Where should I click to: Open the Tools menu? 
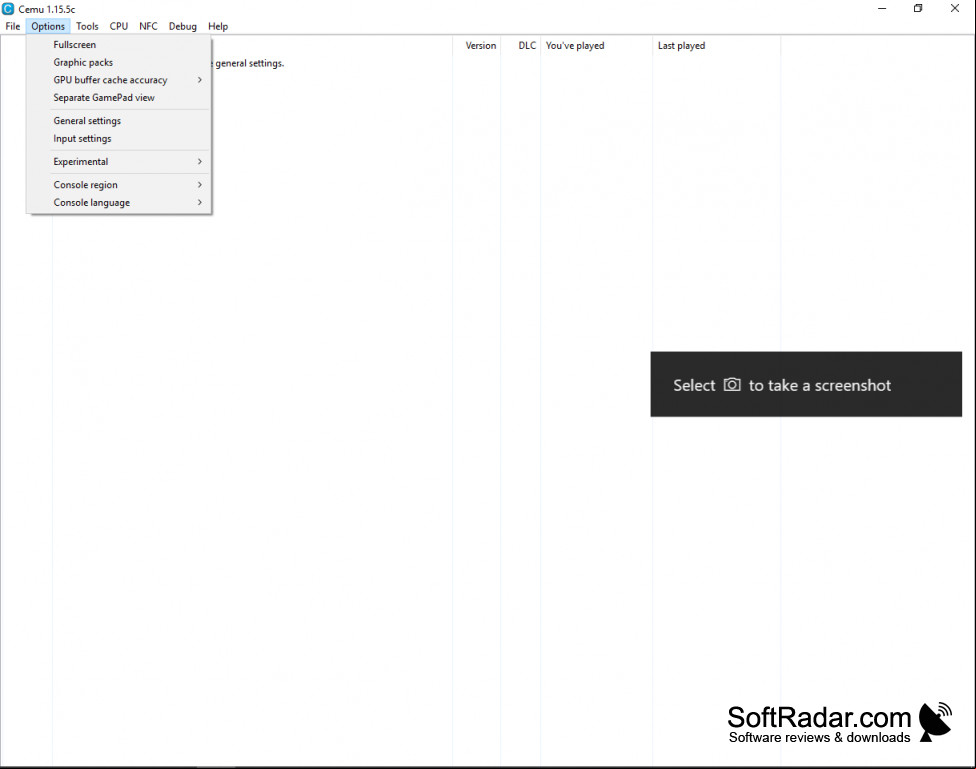(x=87, y=26)
